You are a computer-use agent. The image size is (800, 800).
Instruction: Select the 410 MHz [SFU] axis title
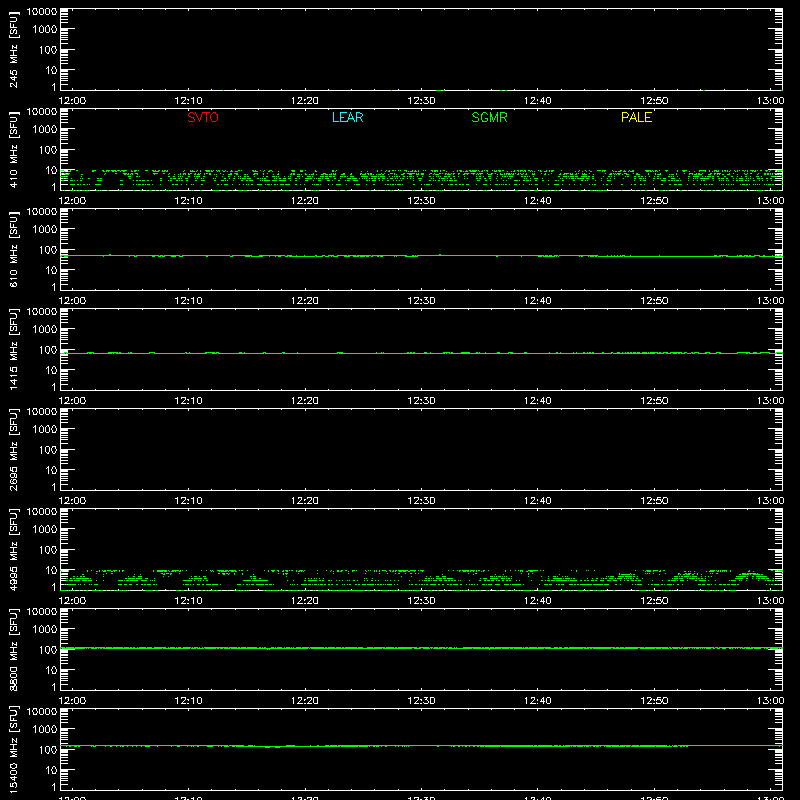coord(14,150)
